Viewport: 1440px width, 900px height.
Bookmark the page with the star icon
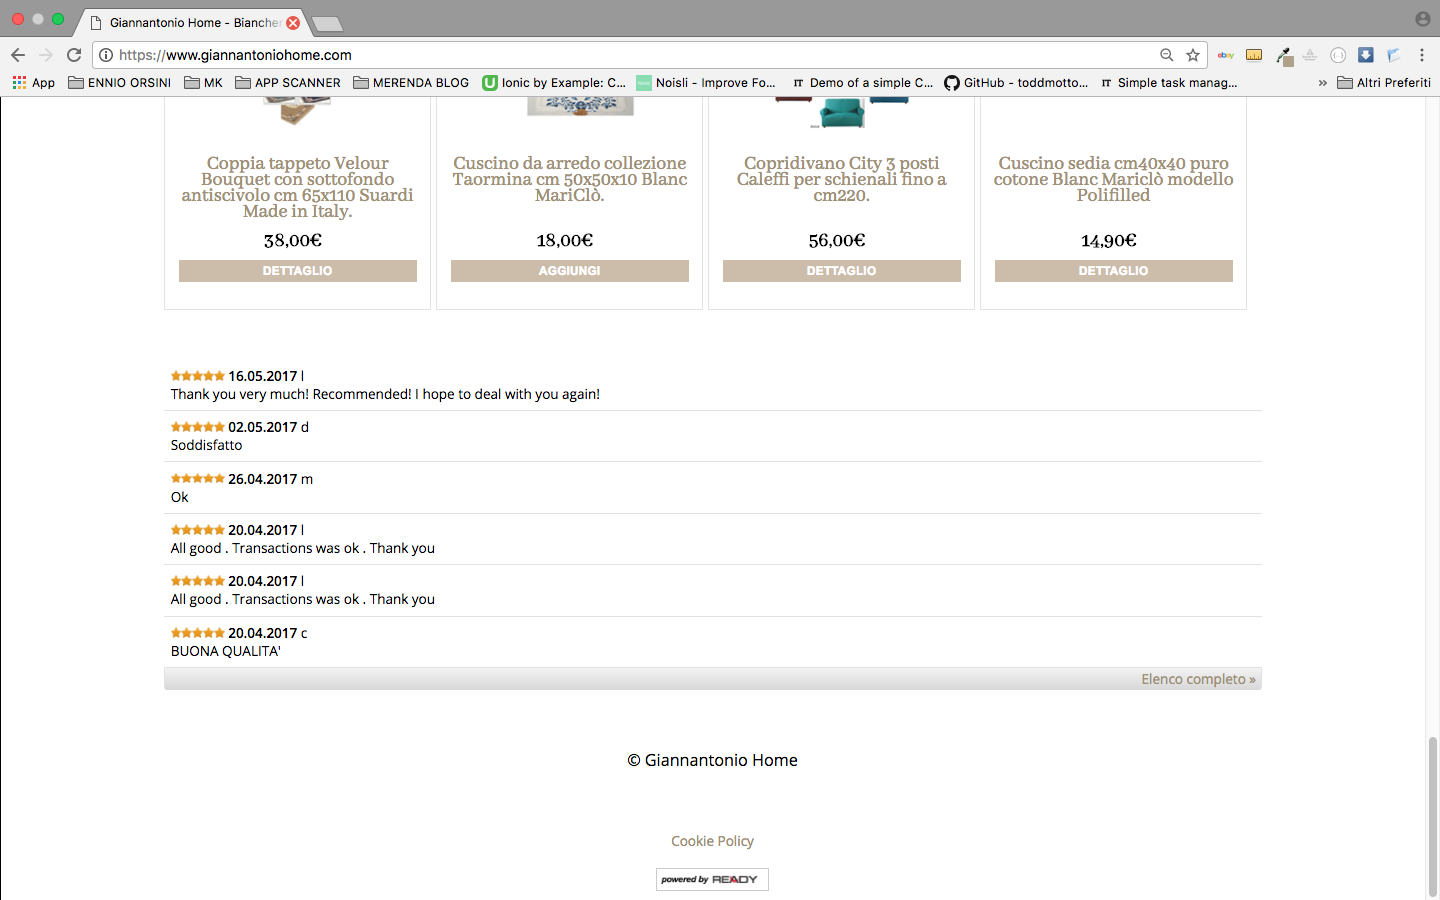click(1192, 55)
